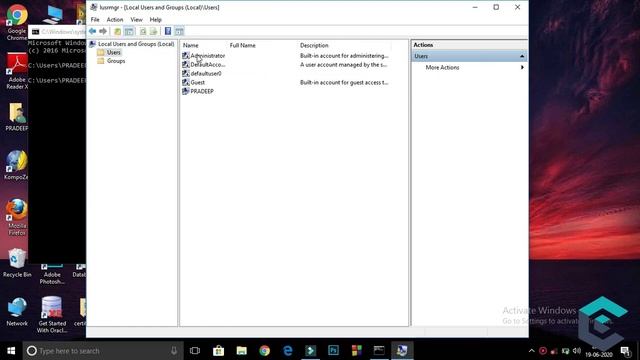
Task: Open File Explorer from the taskbar
Action: coord(242,351)
